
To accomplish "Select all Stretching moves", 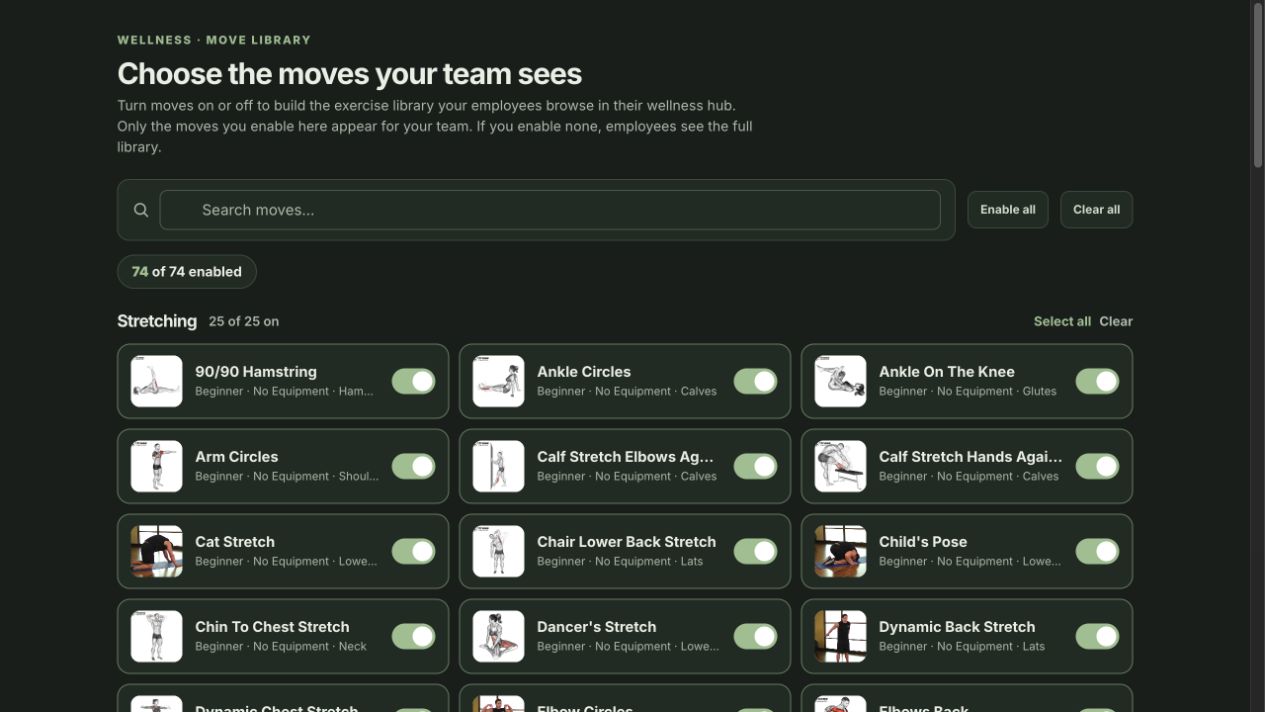I will [x=1062, y=321].
